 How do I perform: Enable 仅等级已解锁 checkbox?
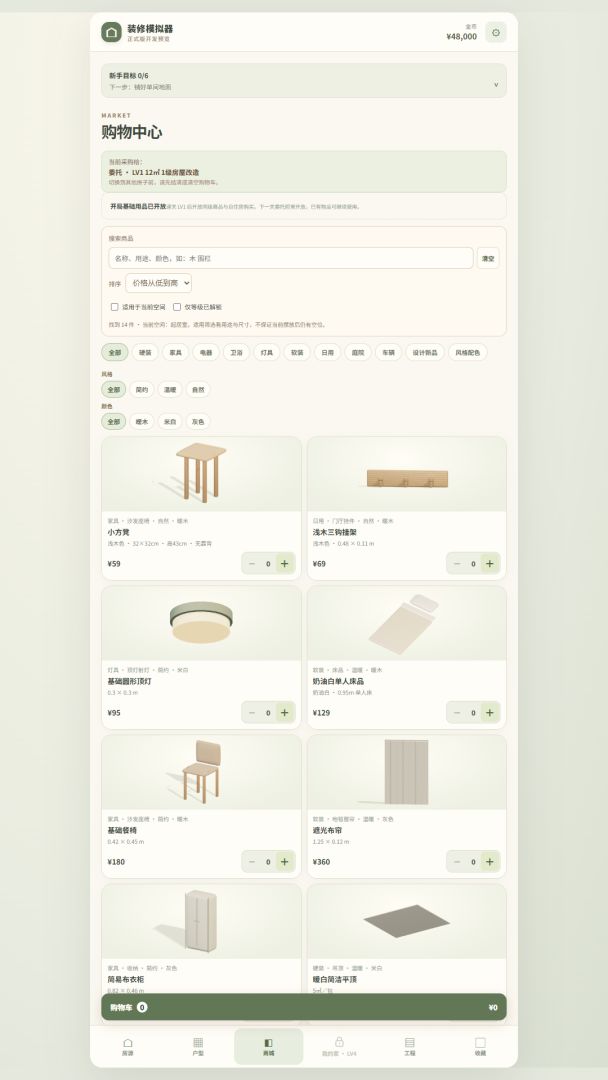pos(177,307)
